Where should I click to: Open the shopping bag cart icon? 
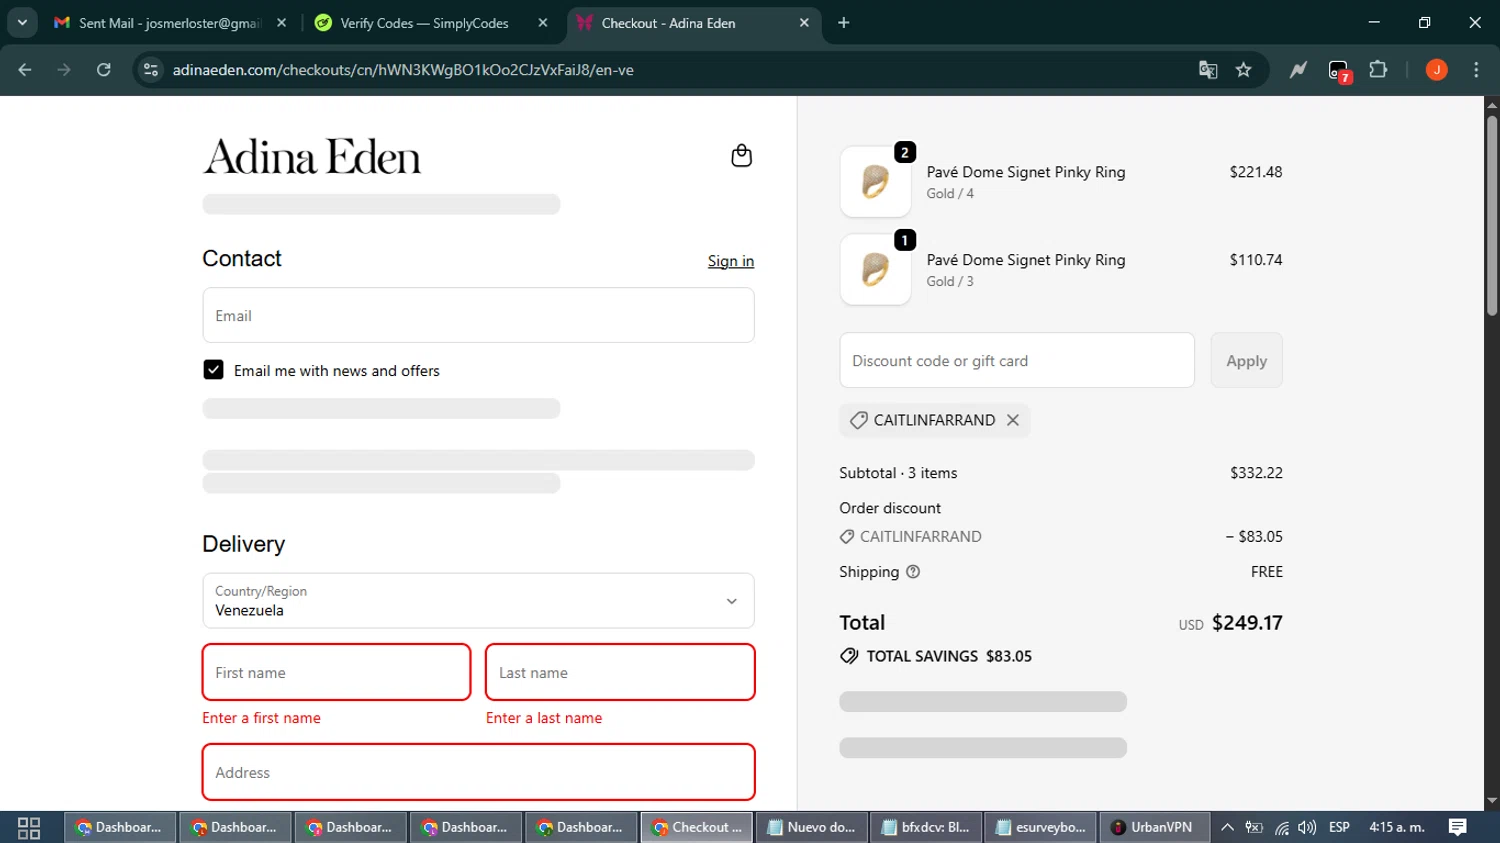[741, 155]
